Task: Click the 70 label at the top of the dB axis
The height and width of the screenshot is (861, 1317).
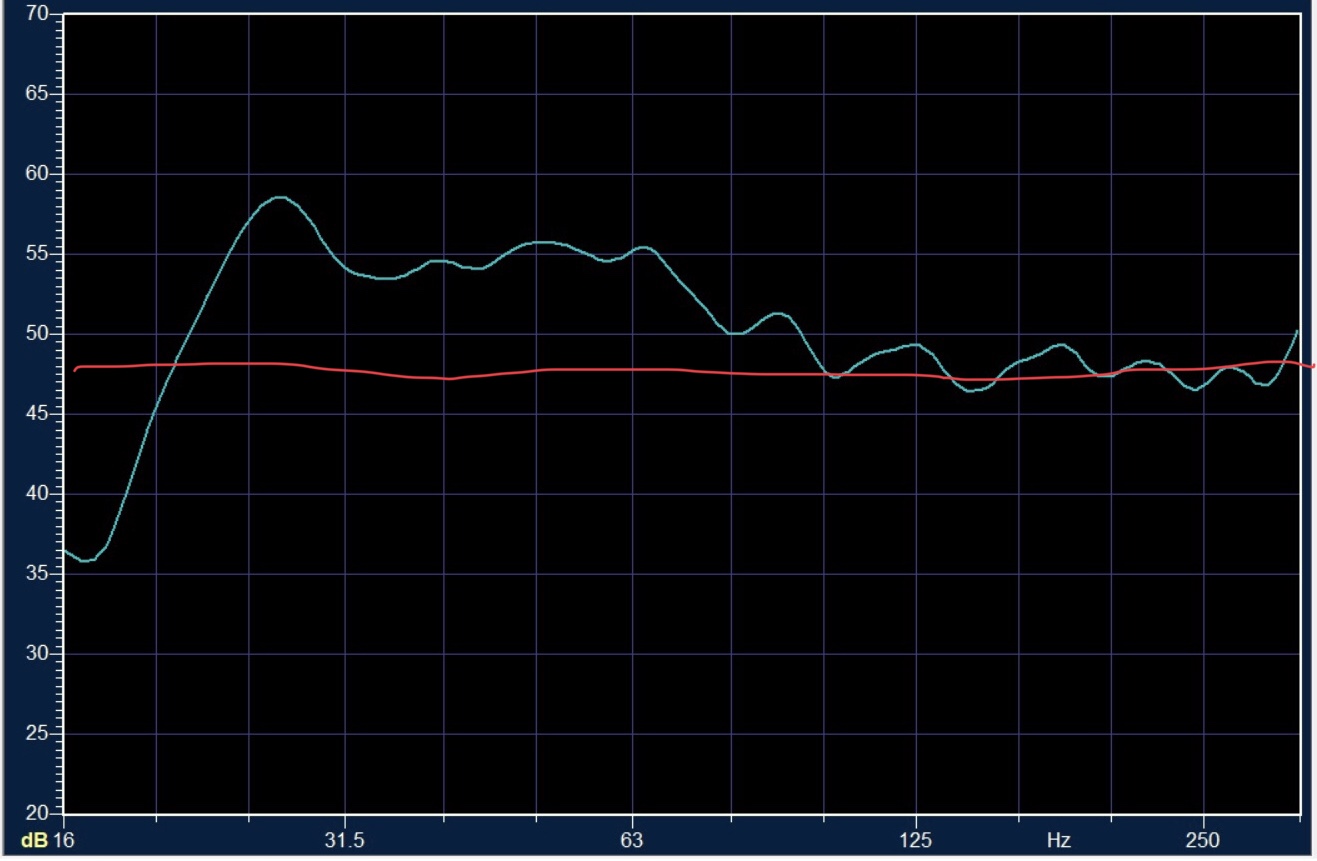Action: 38,15
